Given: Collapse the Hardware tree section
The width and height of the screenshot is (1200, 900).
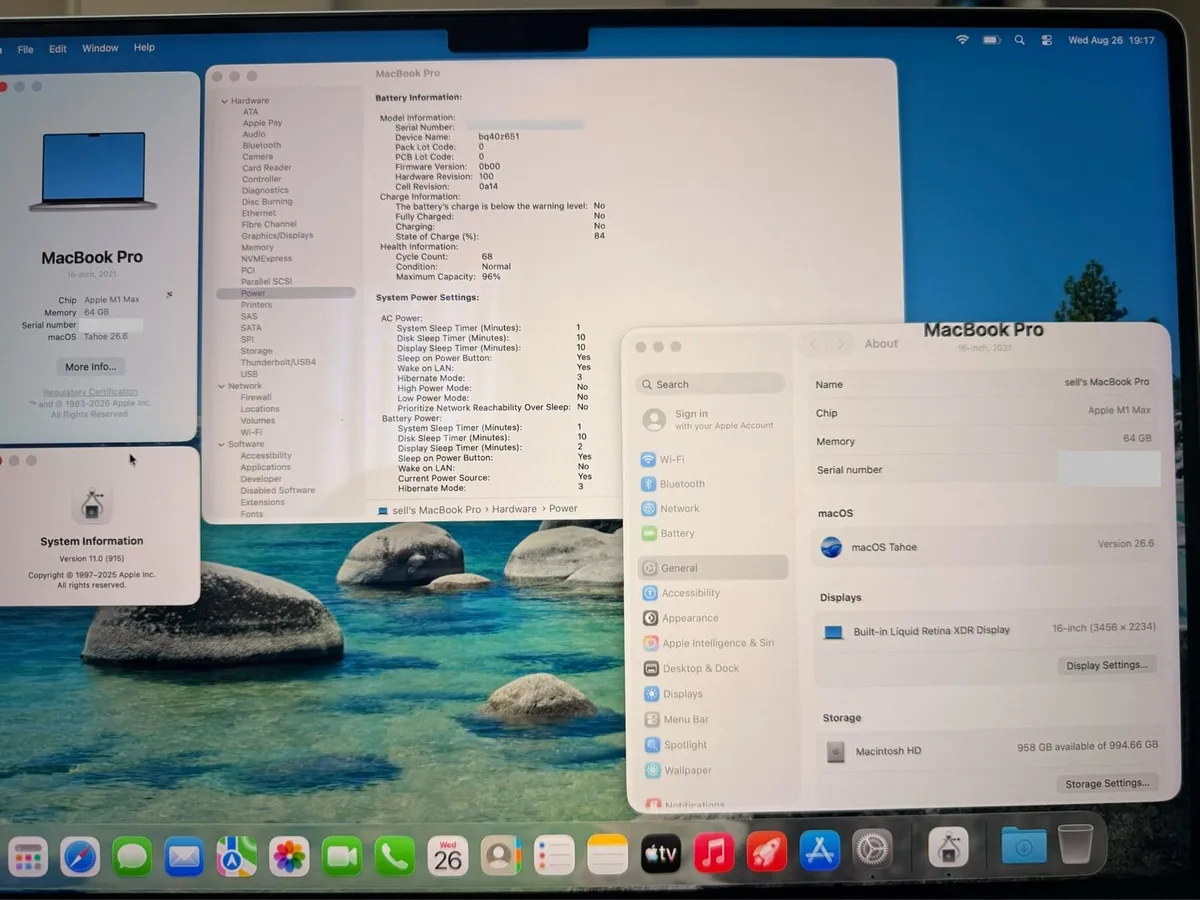Looking at the screenshot, I should (225, 101).
